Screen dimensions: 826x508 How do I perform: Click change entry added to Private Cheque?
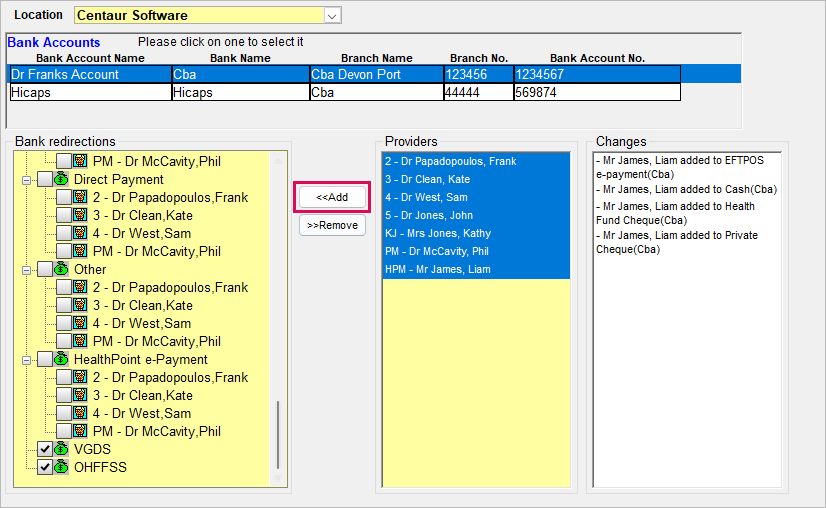click(676, 242)
